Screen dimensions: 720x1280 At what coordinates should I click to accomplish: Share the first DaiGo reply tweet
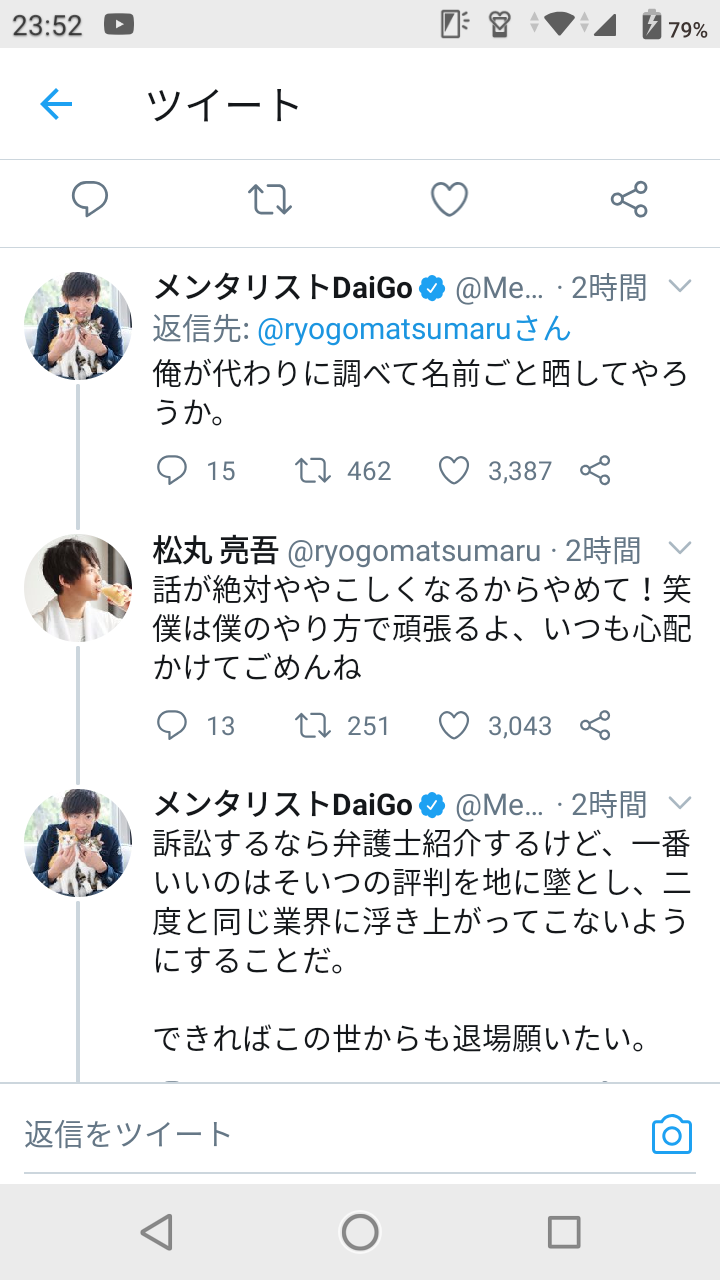coord(595,470)
